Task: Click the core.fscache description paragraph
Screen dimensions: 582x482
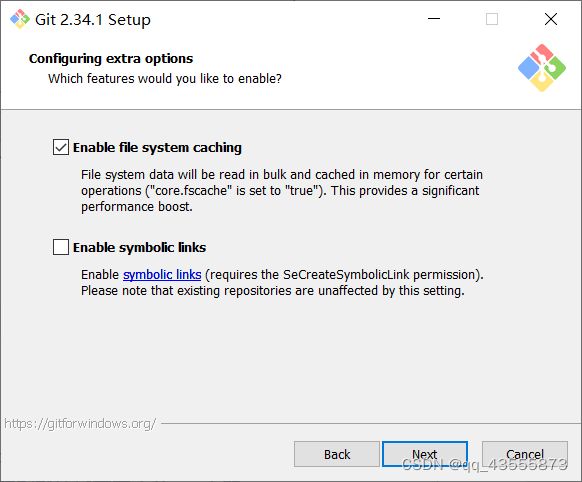Action: pos(282,190)
